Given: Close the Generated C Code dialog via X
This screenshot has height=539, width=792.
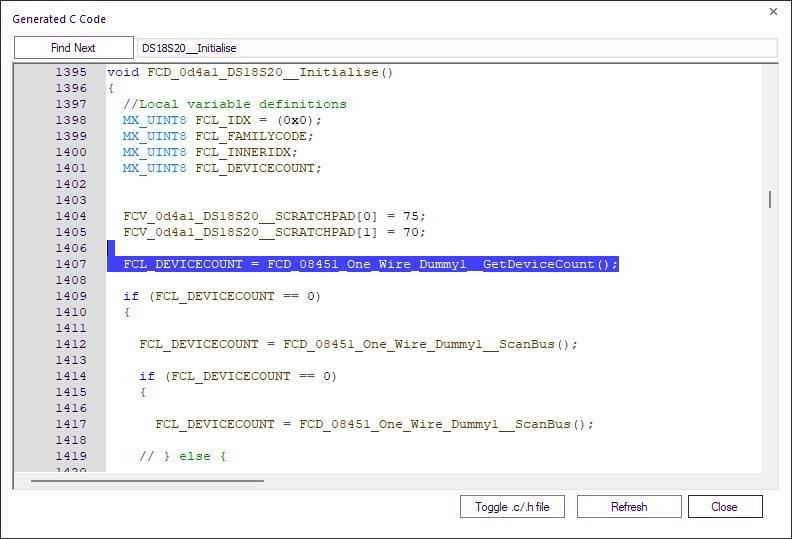Looking at the screenshot, I should coord(772,12).
